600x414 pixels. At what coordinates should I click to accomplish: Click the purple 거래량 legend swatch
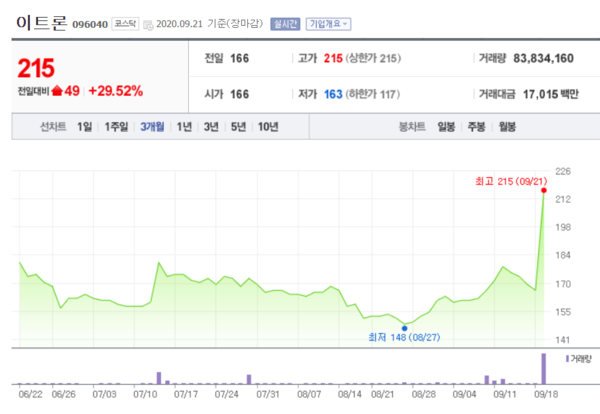(567, 359)
